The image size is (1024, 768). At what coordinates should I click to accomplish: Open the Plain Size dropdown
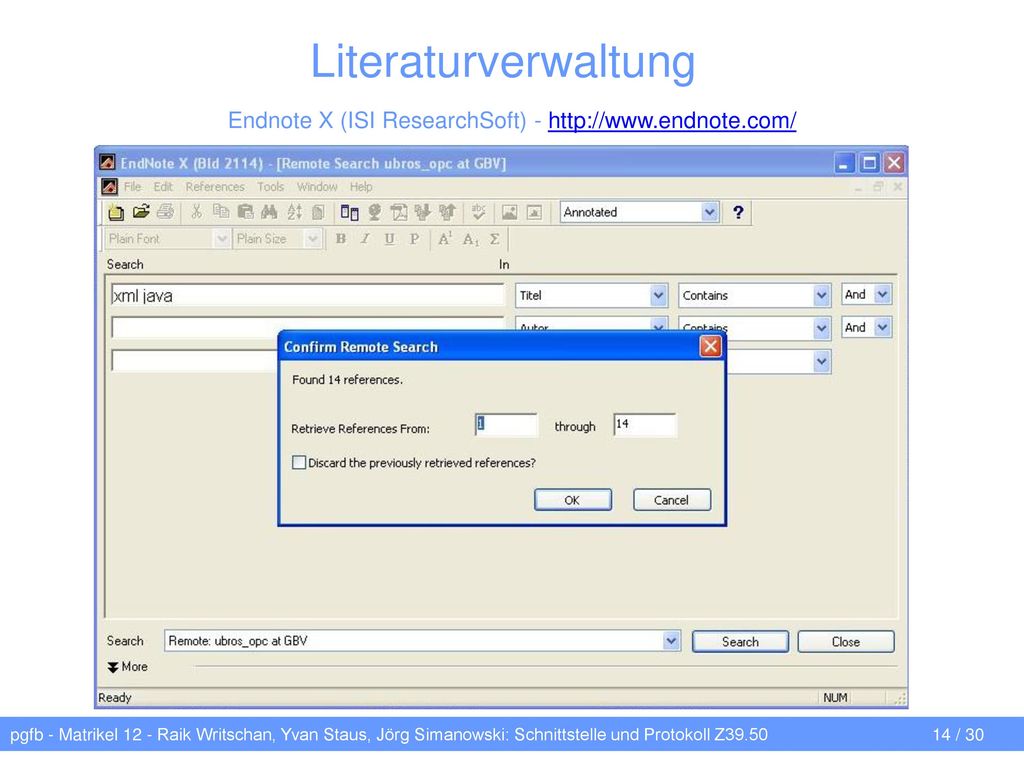point(312,239)
